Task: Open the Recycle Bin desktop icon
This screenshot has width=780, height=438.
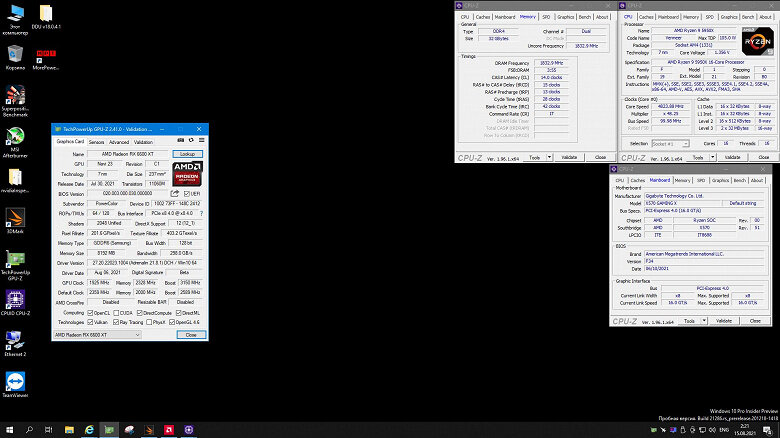Action: point(15,58)
